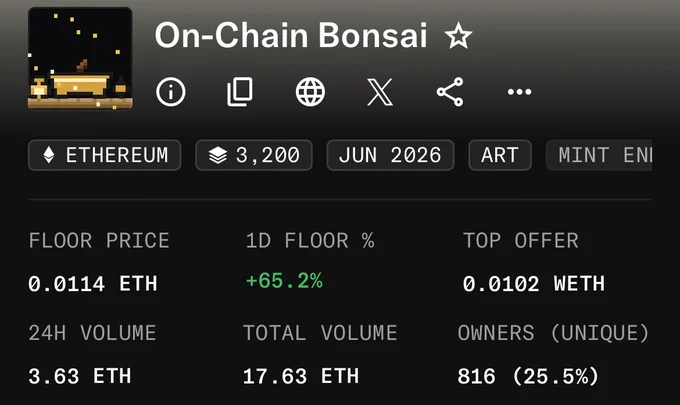Viewport: 680px width, 405px height.
Task: Open the X (Twitter) profile icon
Action: 380,92
